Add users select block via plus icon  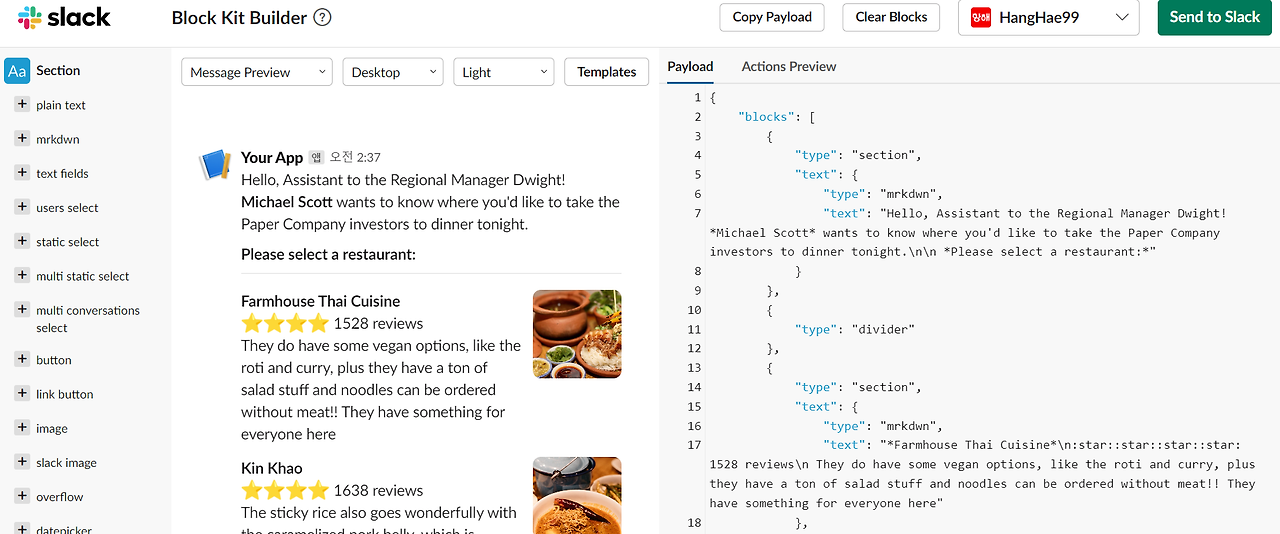click(x=21, y=207)
